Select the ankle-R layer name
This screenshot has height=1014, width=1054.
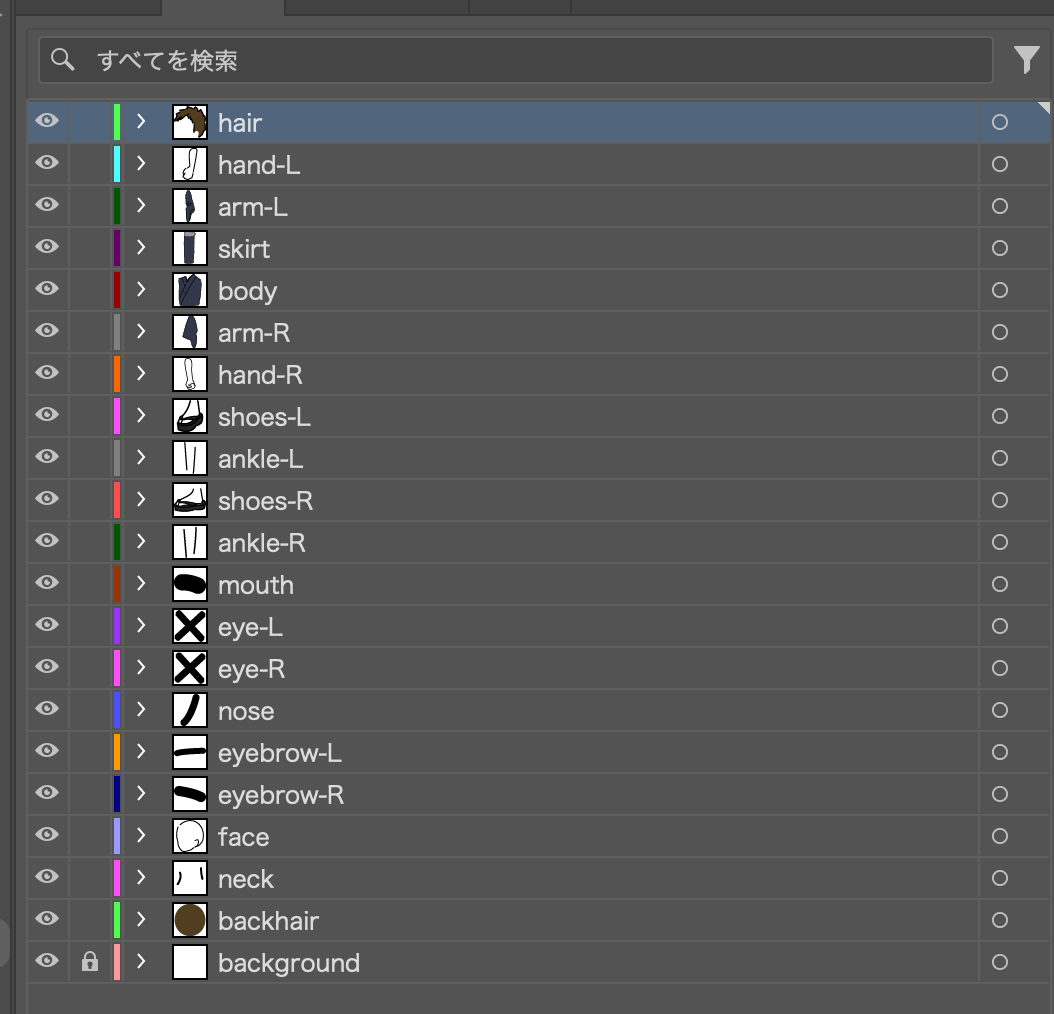click(261, 543)
